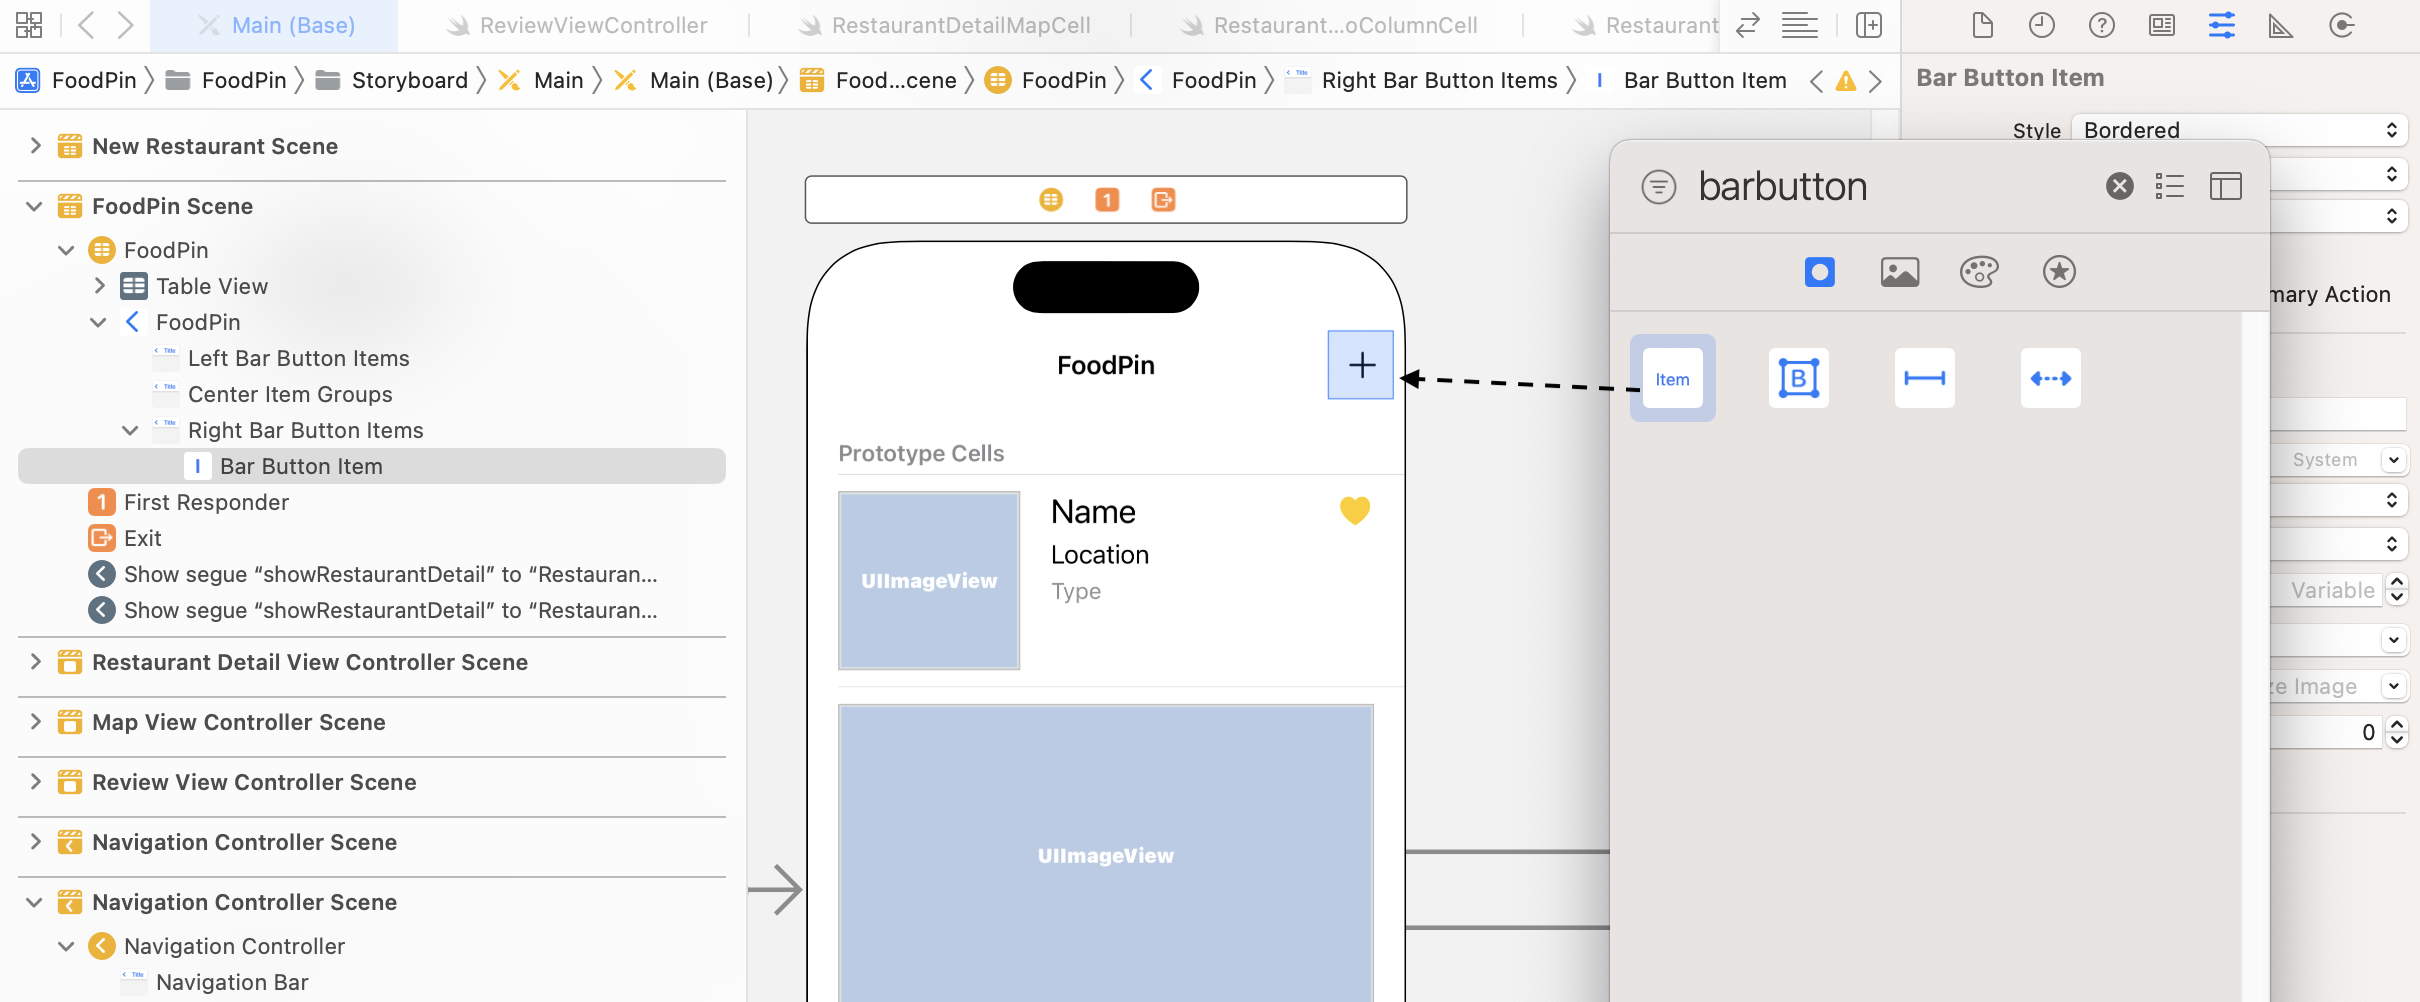
Task: Toggle list view in the library panel
Action: coord(2170,186)
